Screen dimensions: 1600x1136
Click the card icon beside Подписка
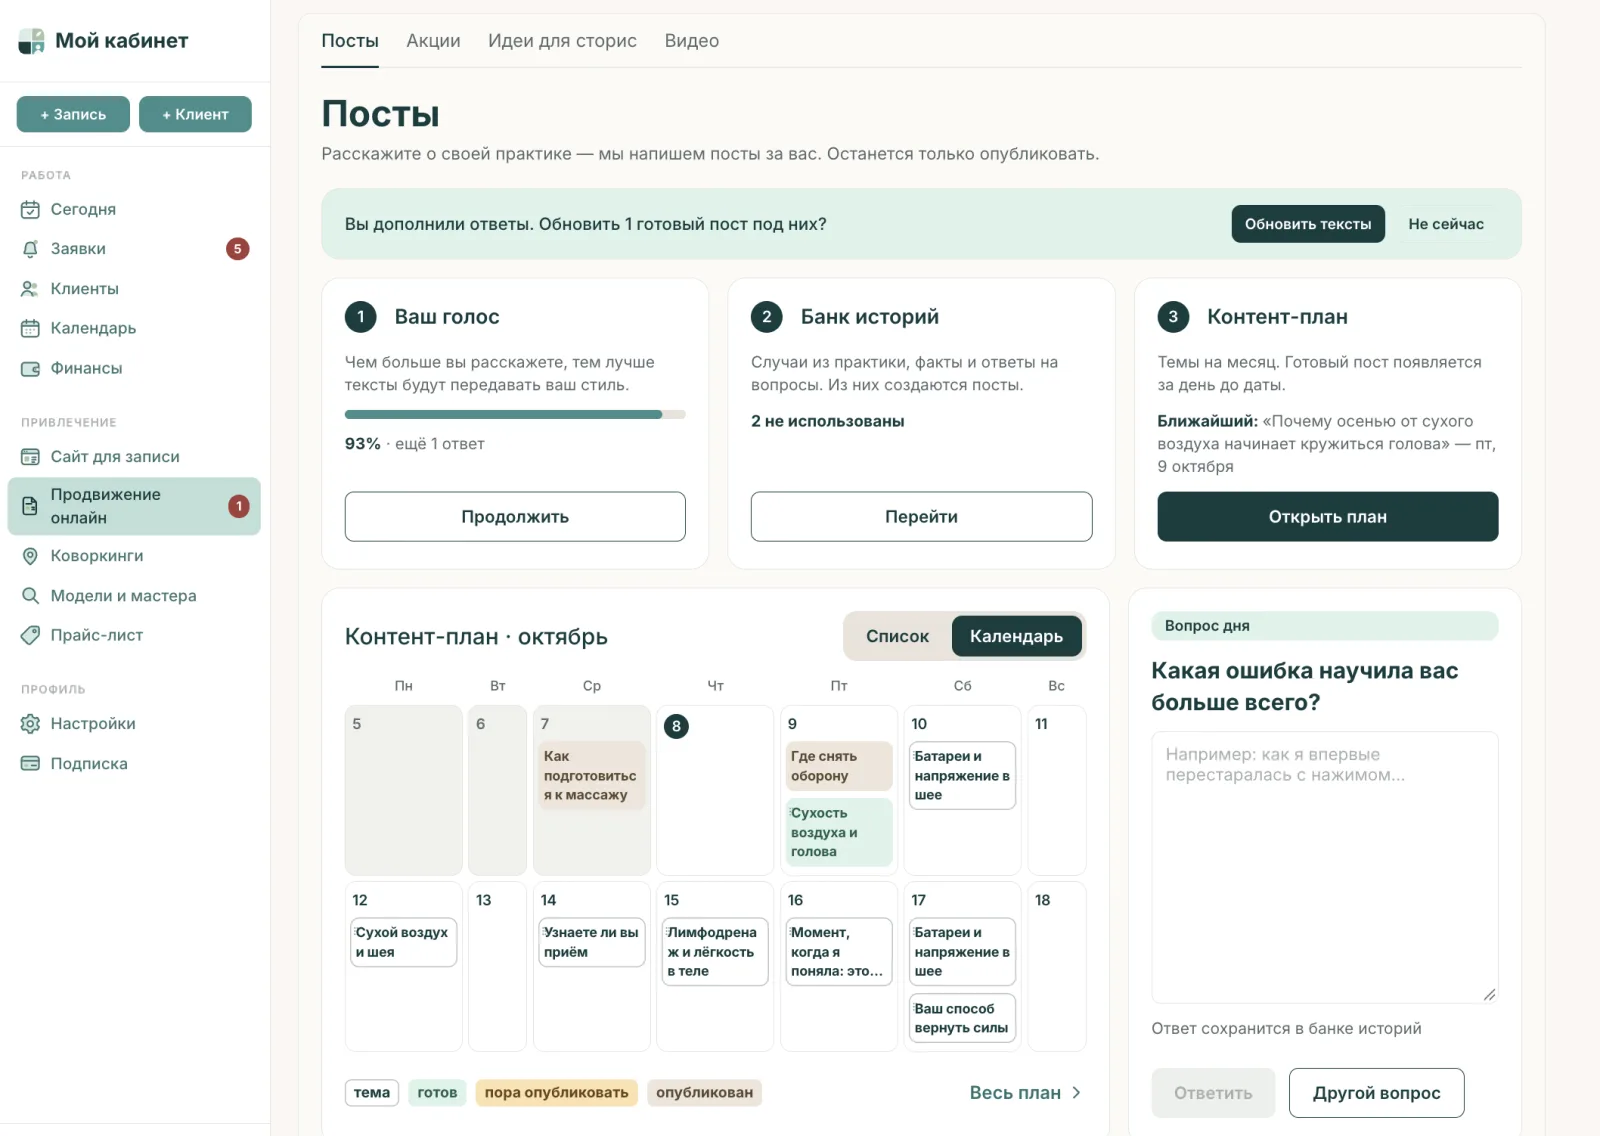coord(30,764)
